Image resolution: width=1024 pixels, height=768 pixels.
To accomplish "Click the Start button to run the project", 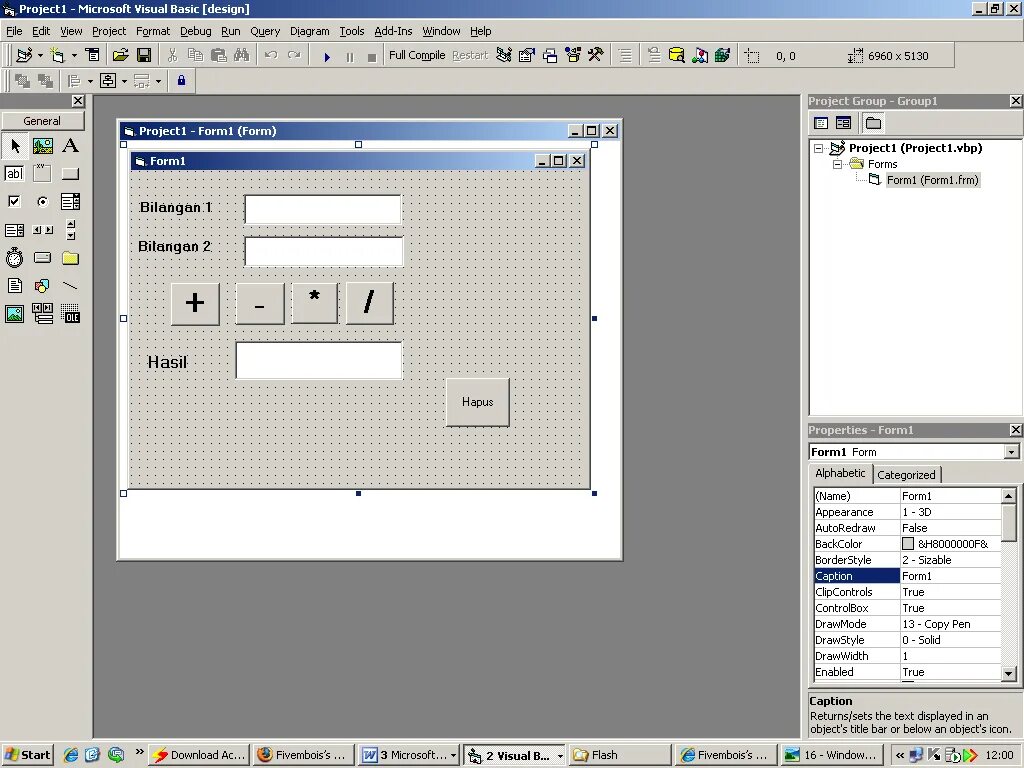I will coord(327,55).
